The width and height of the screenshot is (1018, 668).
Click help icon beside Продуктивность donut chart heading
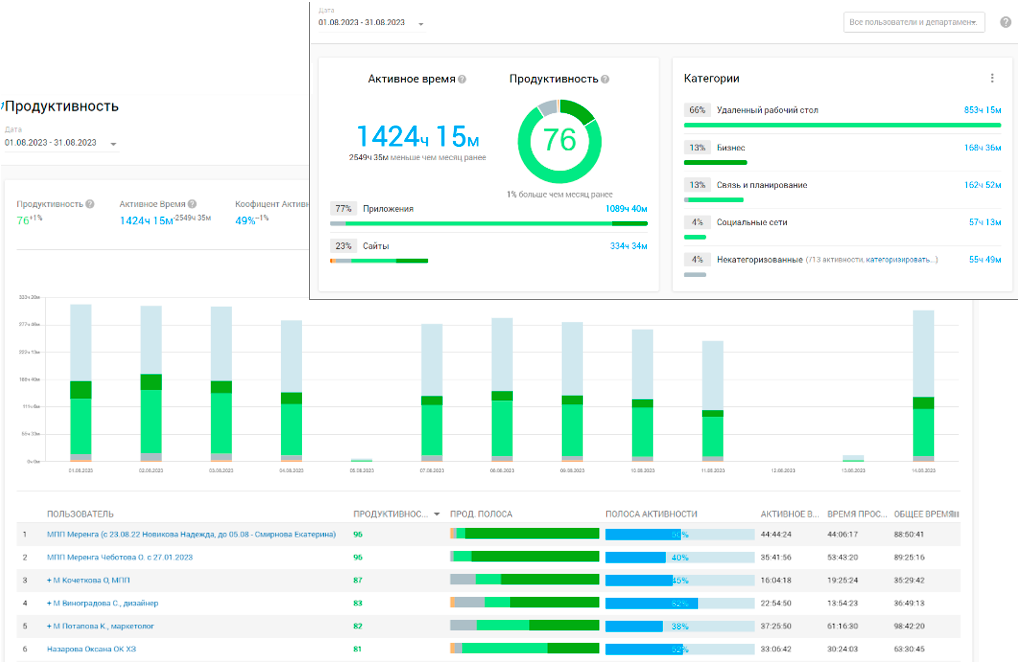click(605, 79)
